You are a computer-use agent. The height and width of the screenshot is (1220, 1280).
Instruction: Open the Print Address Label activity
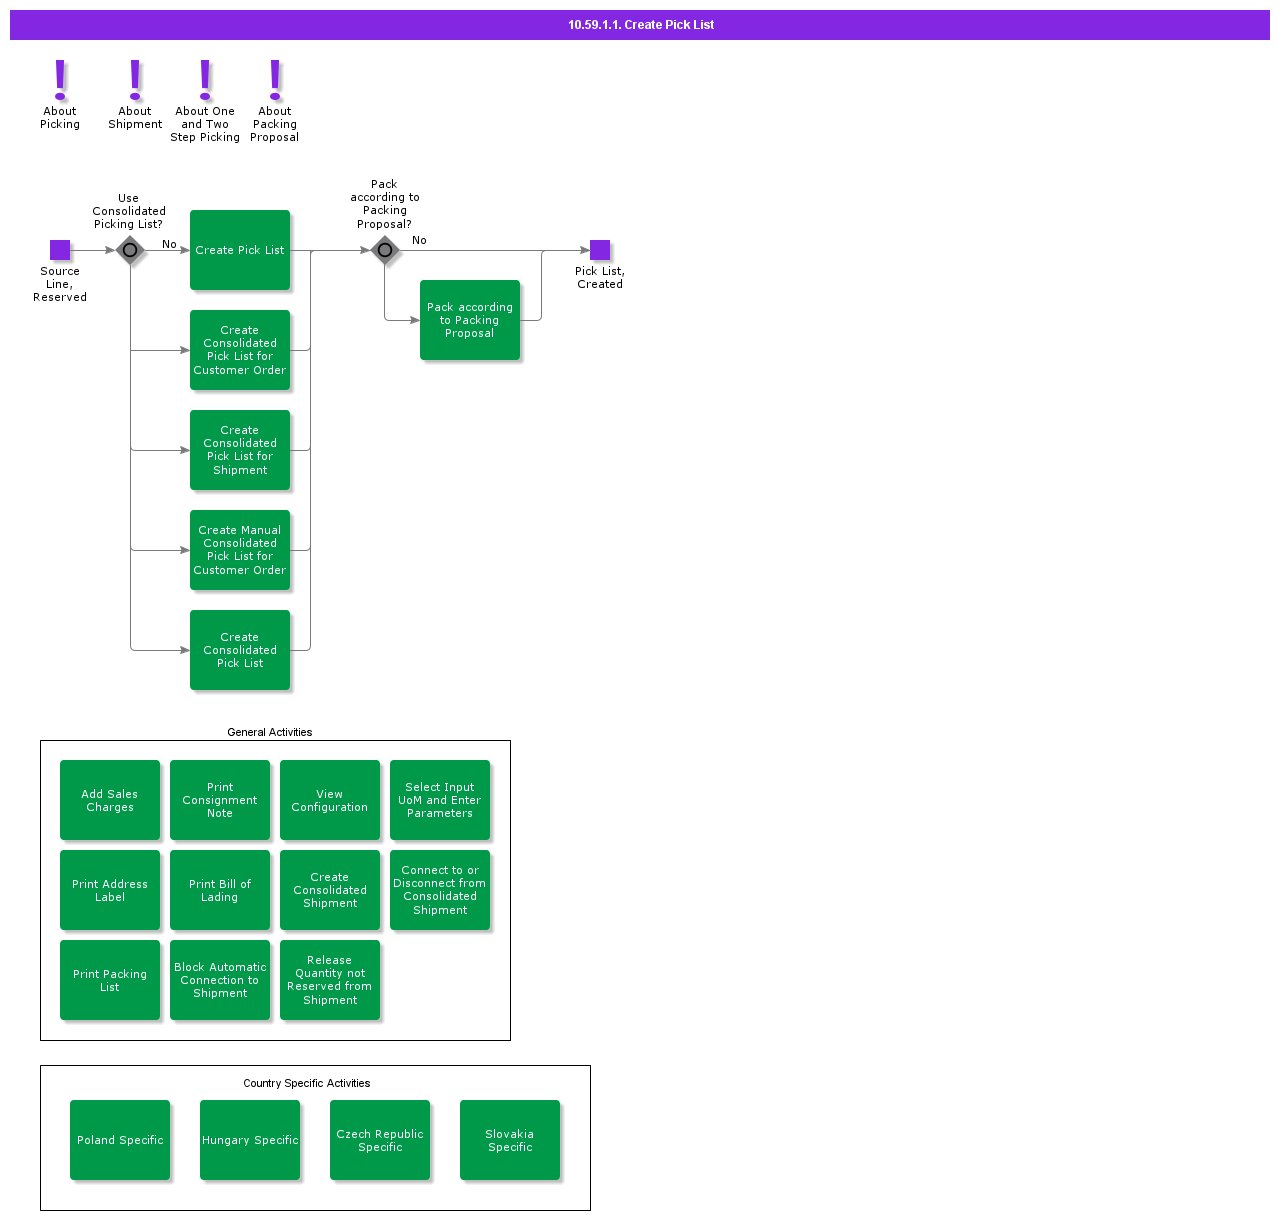(110, 890)
